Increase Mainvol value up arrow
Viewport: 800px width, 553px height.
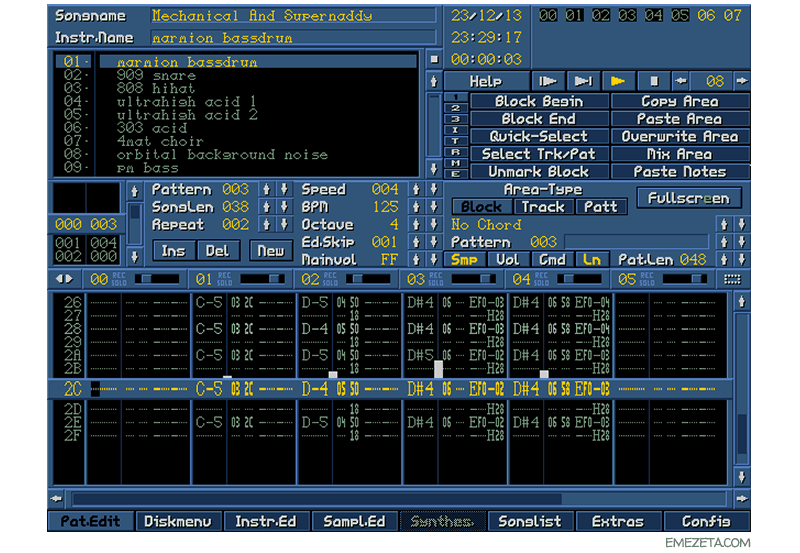click(416, 260)
